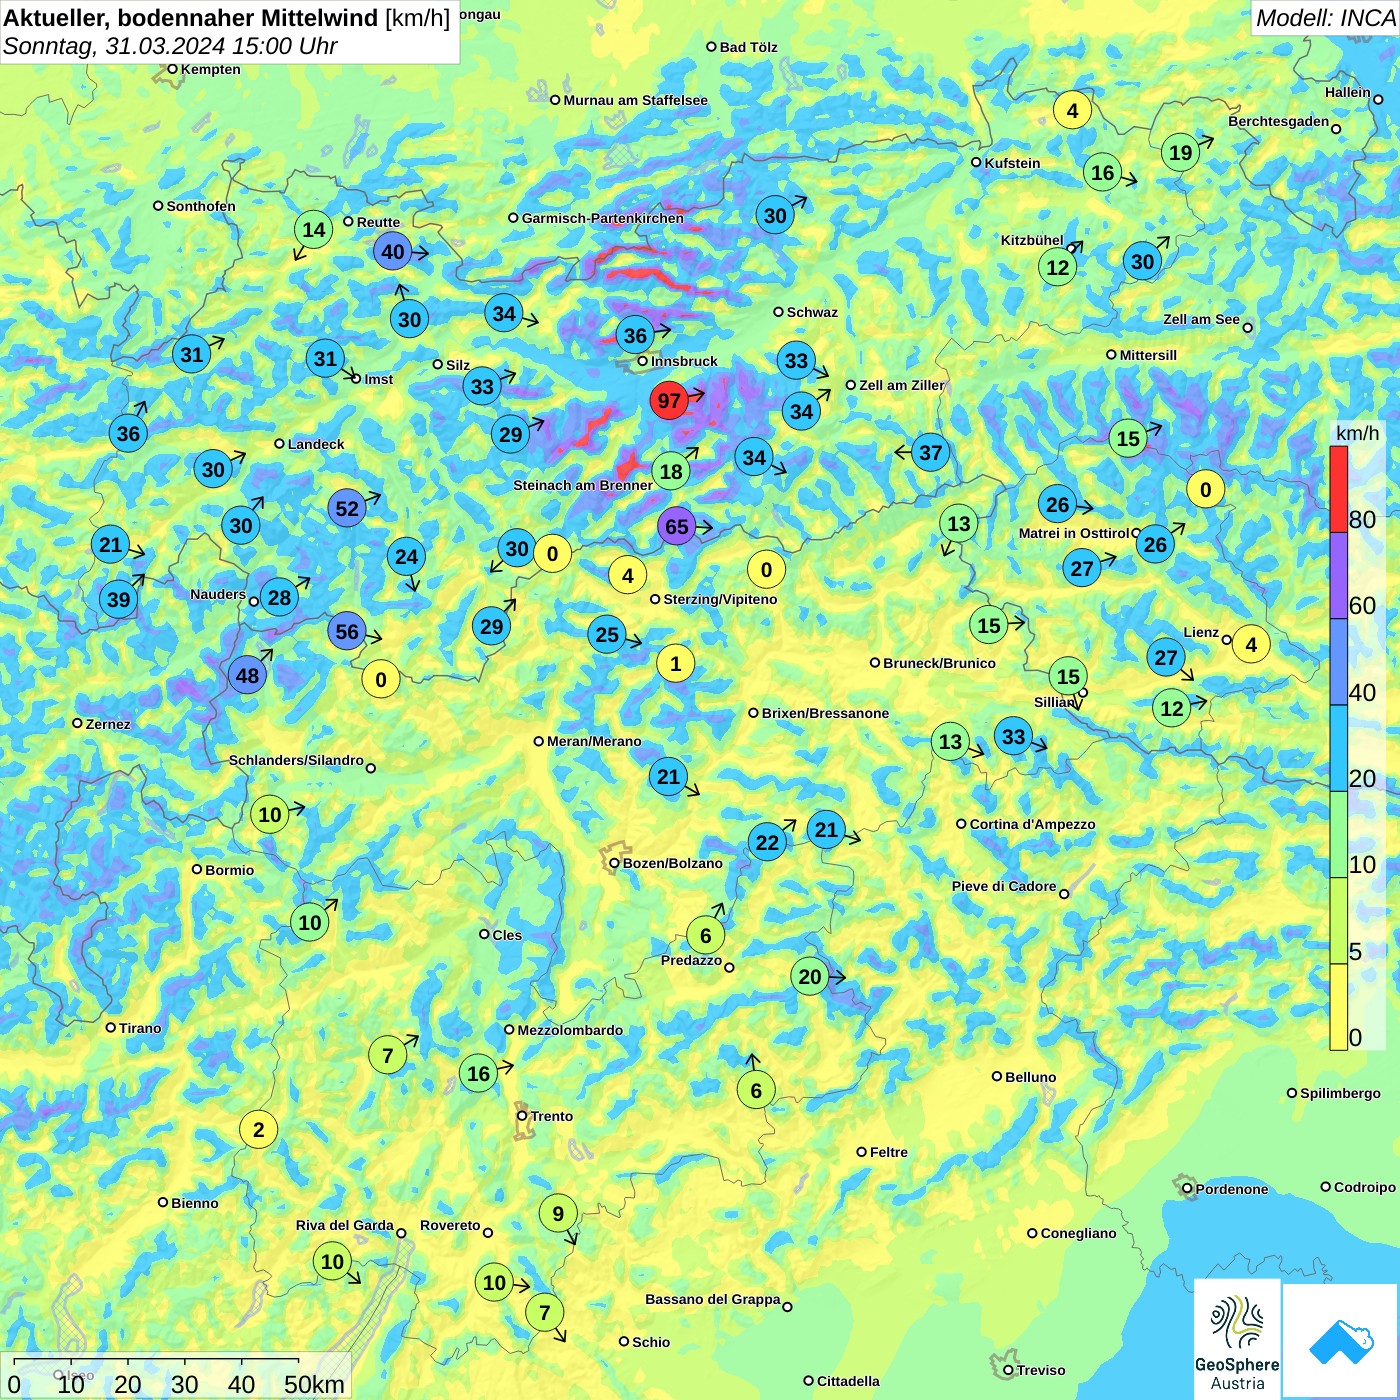1400x1400 pixels.
Task: Select the yellow 2 km/h station marker
Action: 259,1130
